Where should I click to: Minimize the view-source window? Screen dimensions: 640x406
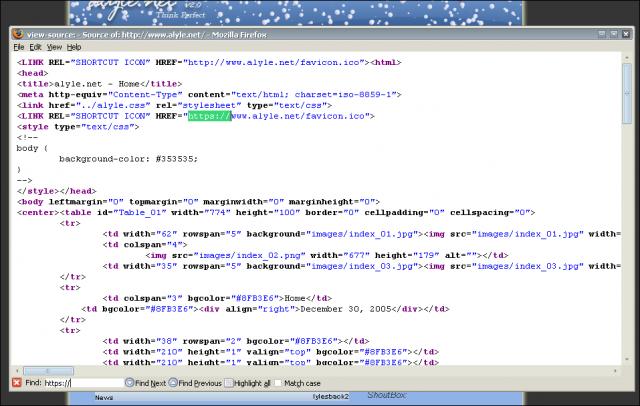pyautogui.click(x=602, y=34)
